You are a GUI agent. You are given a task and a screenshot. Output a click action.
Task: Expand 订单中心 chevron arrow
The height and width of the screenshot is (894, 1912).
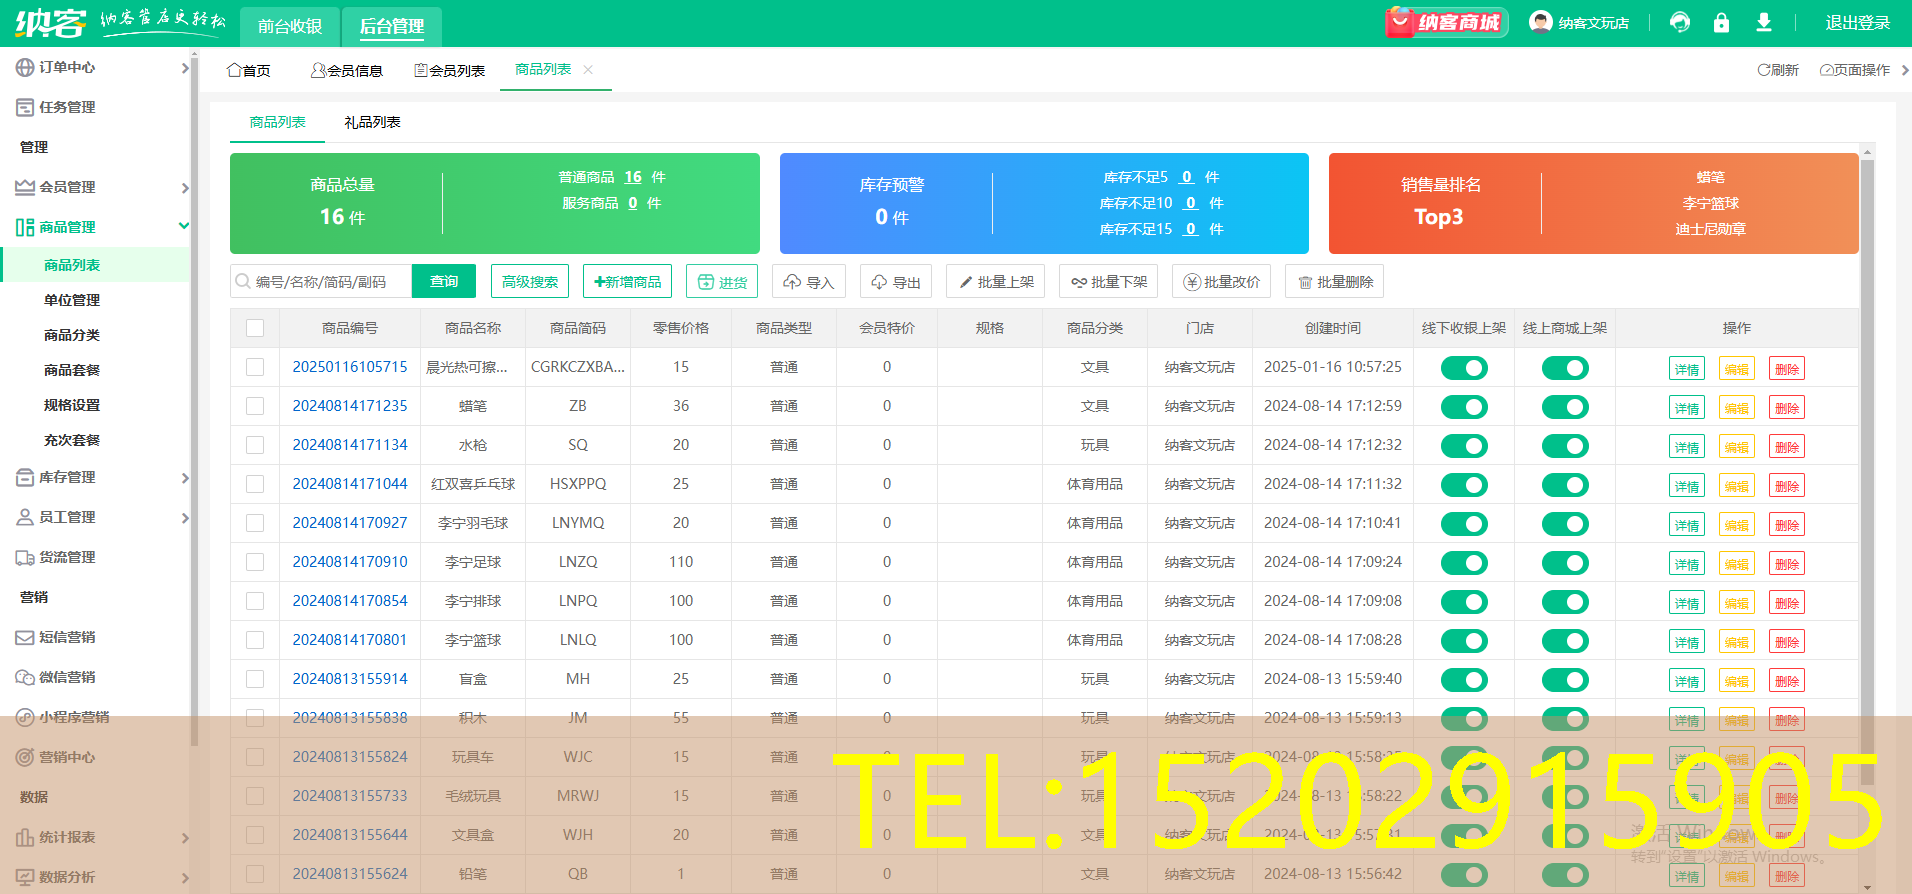[185, 68]
